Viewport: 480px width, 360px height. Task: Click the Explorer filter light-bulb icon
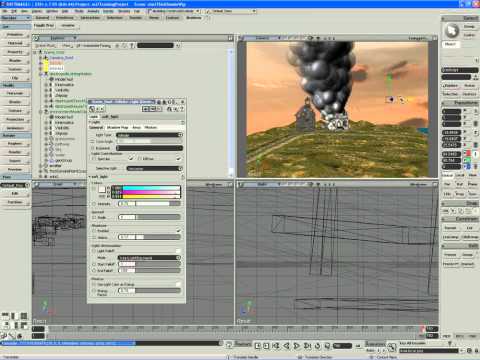[x=132, y=46]
